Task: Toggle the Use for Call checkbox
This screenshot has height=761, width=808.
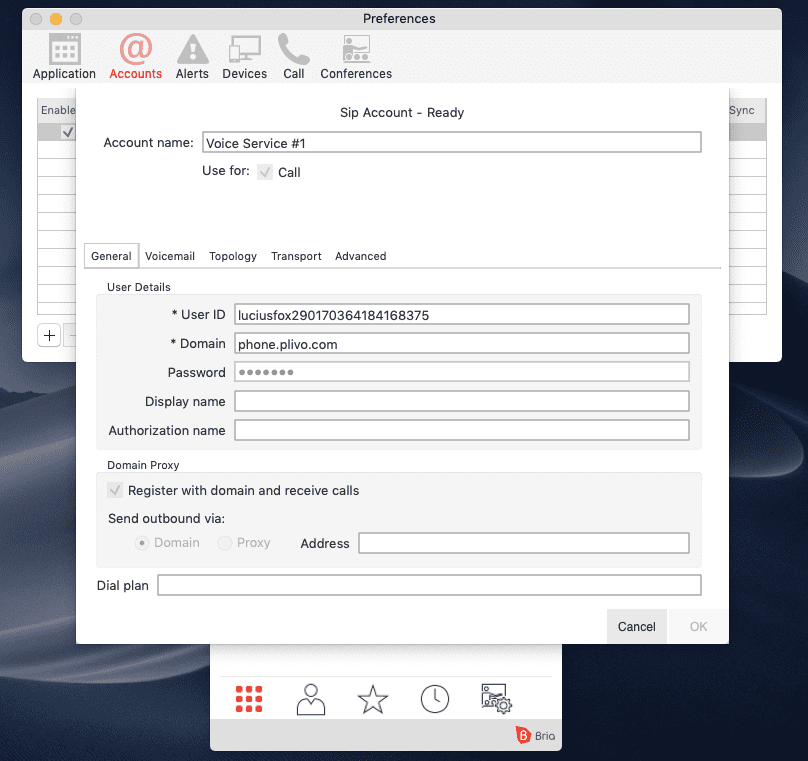Action: (x=265, y=172)
